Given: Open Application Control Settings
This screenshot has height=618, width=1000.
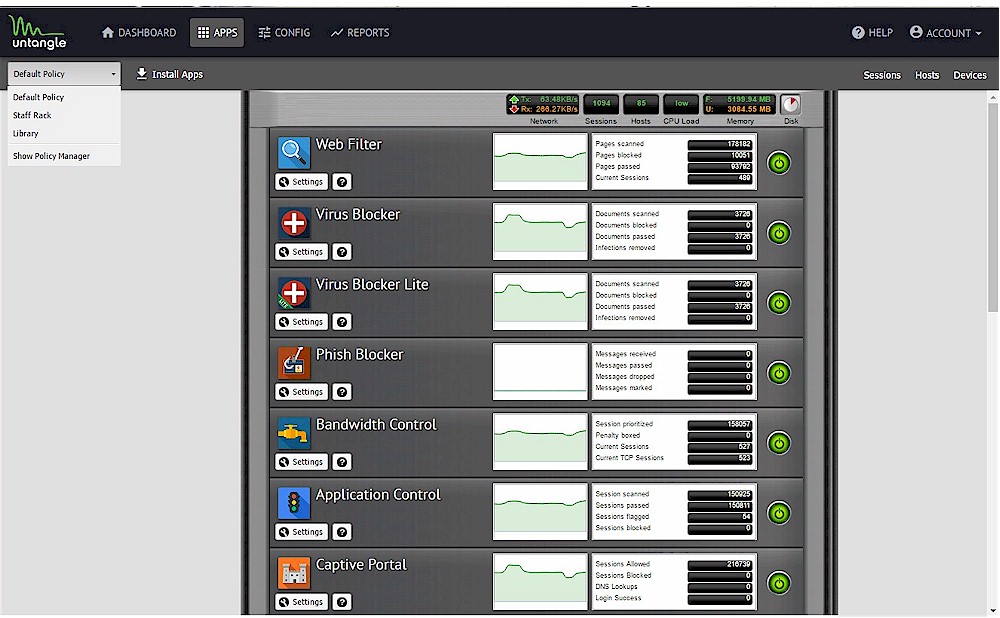Looking at the screenshot, I should (x=302, y=532).
